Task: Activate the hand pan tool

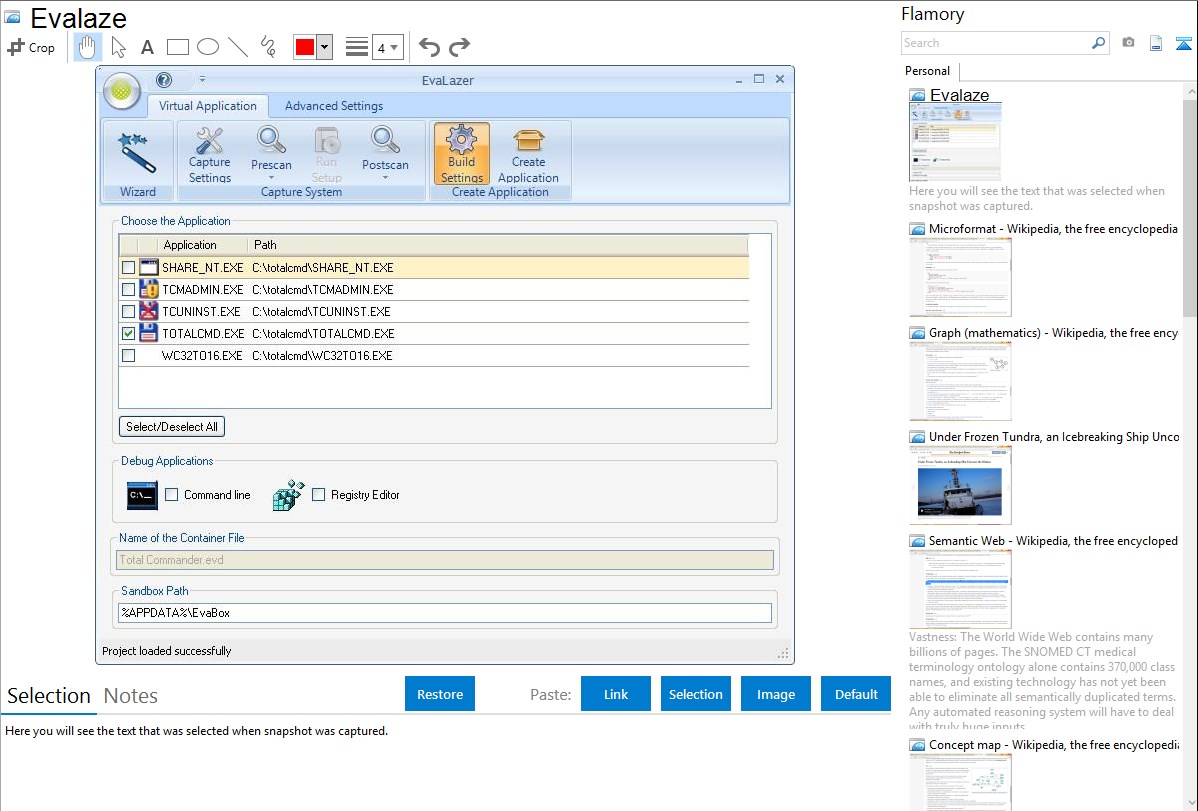Action: pos(87,47)
